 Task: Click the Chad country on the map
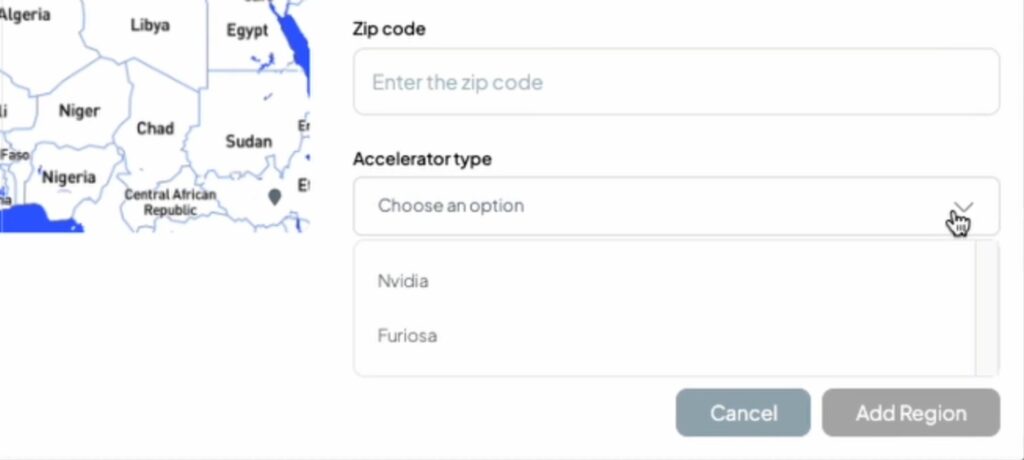pyautogui.click(x=155, y=128)
